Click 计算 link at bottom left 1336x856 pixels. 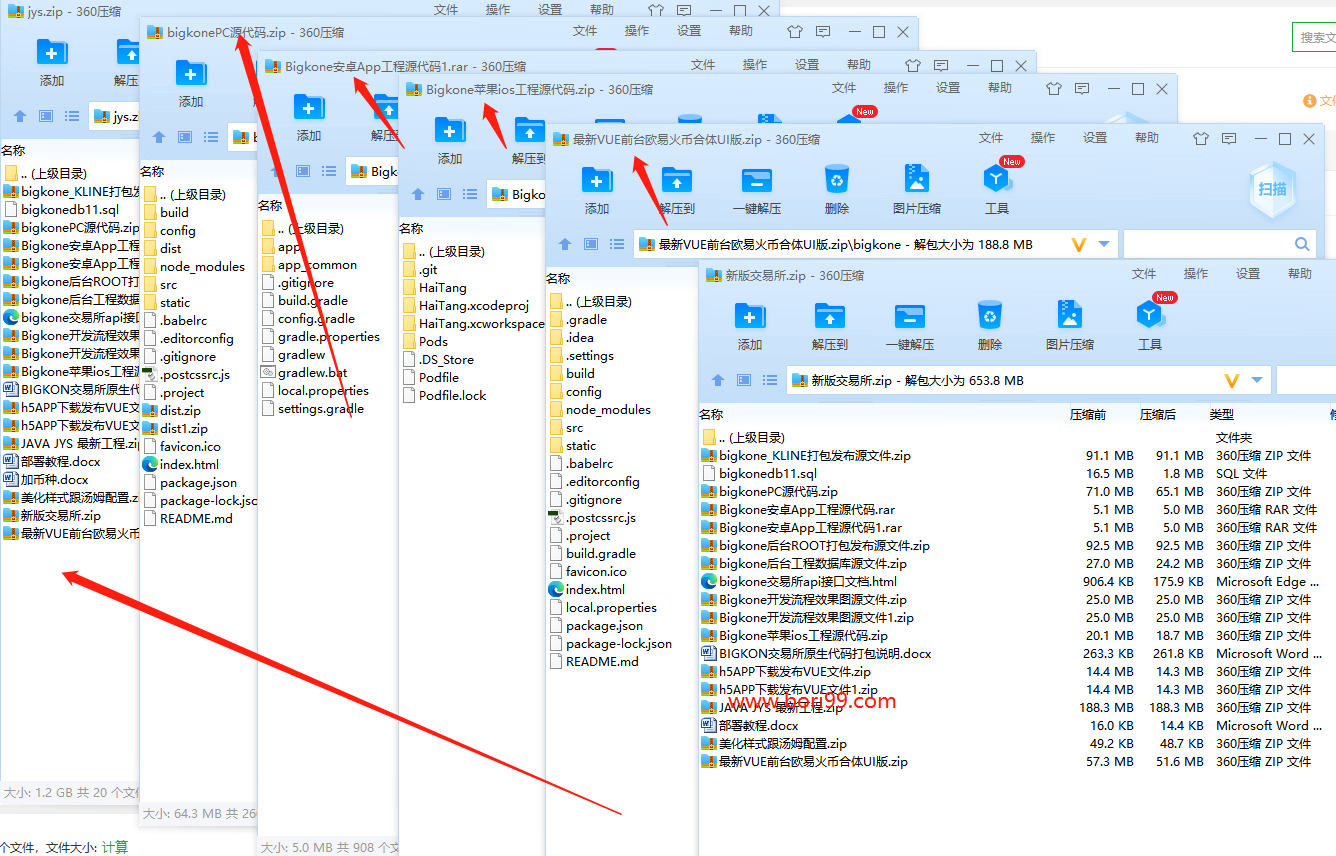pos(115,847)
